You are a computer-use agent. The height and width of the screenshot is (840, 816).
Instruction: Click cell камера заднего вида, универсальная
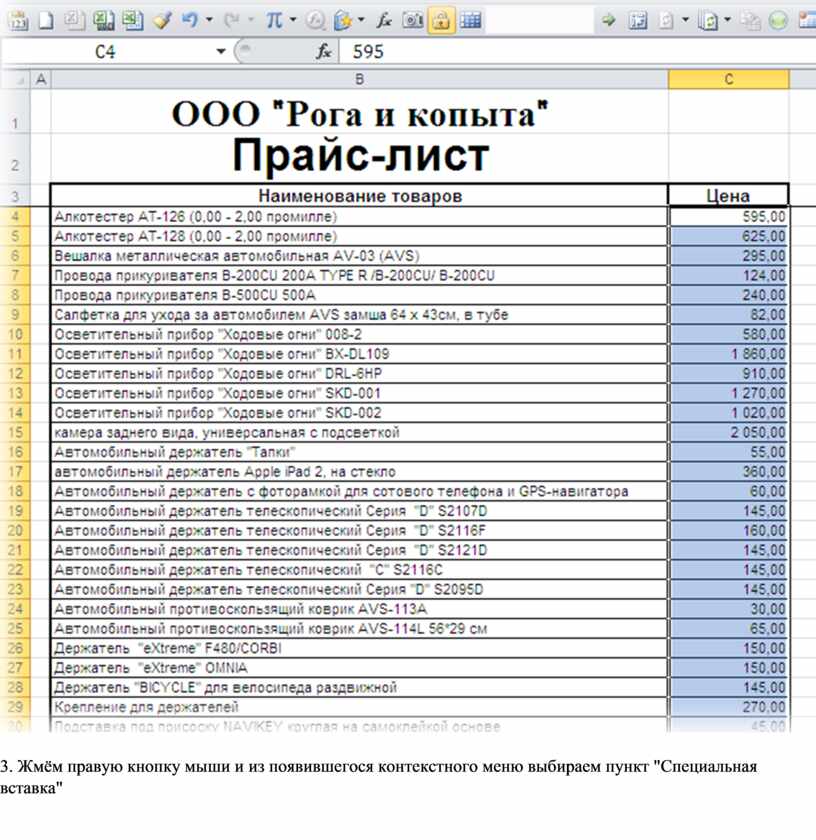coord(360,433)
